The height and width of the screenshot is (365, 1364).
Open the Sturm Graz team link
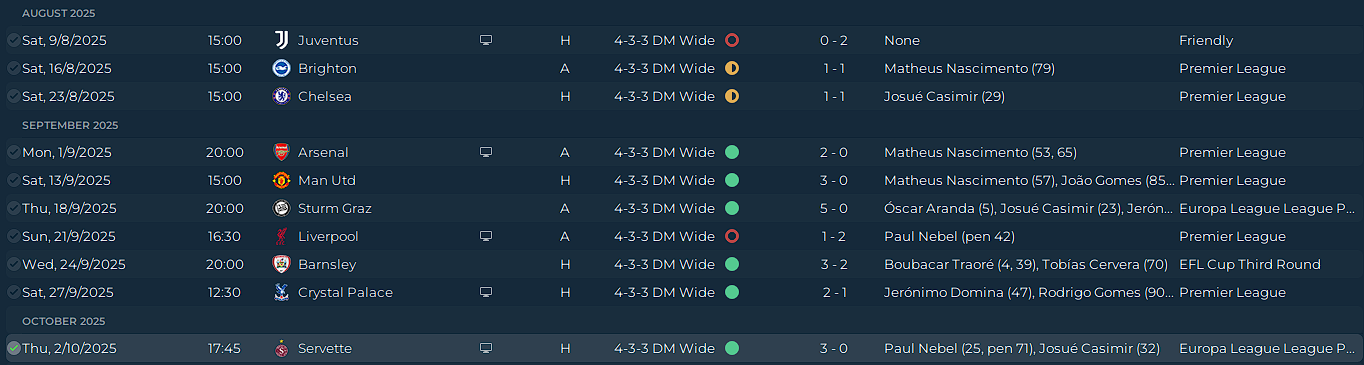[x=333, y=209]
